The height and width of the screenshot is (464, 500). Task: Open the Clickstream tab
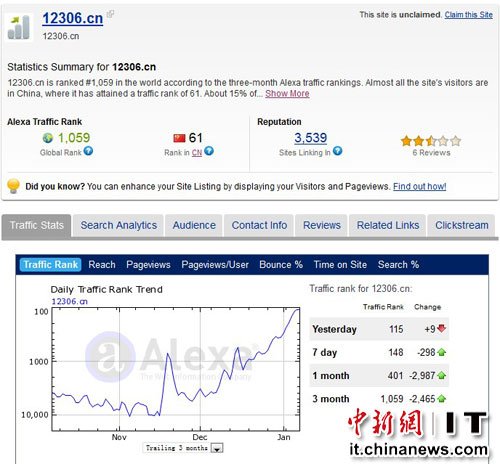pyautogui.click(x=462, y=225)
